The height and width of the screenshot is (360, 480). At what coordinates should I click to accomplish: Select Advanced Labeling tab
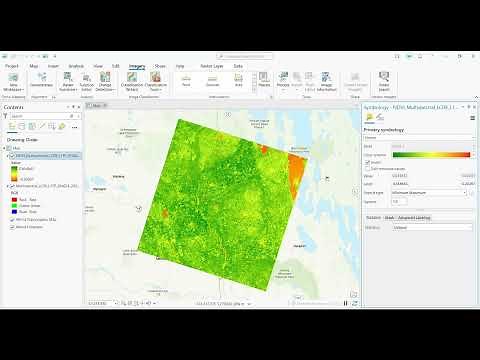(x=414, y=218)
